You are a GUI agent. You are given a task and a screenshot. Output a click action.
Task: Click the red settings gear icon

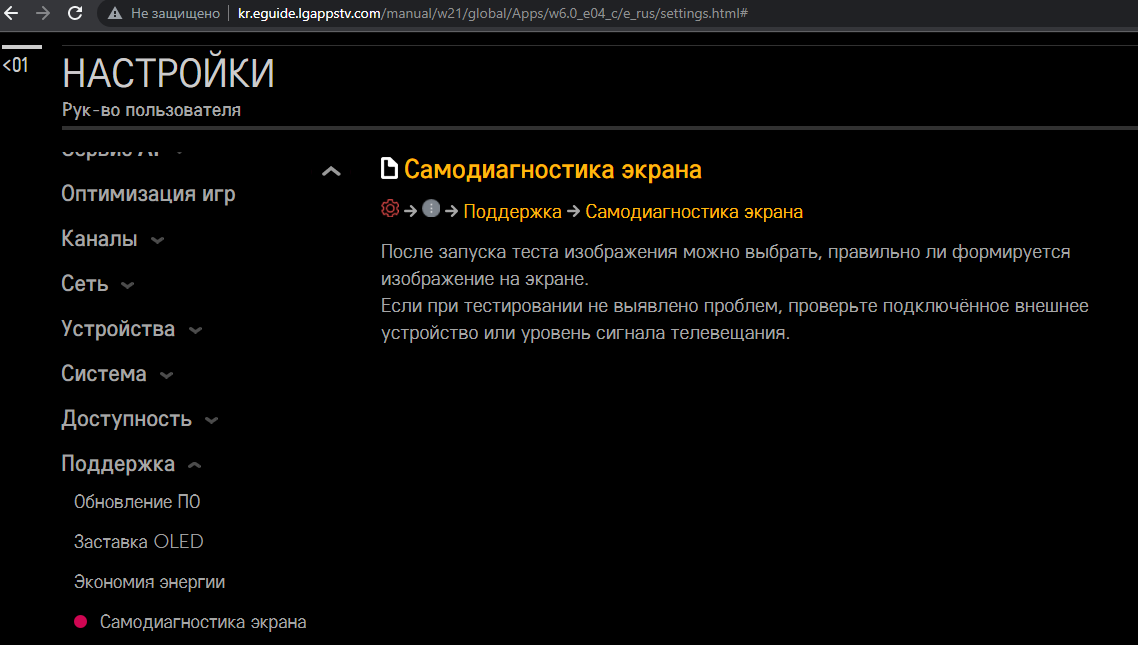[390, 209]
